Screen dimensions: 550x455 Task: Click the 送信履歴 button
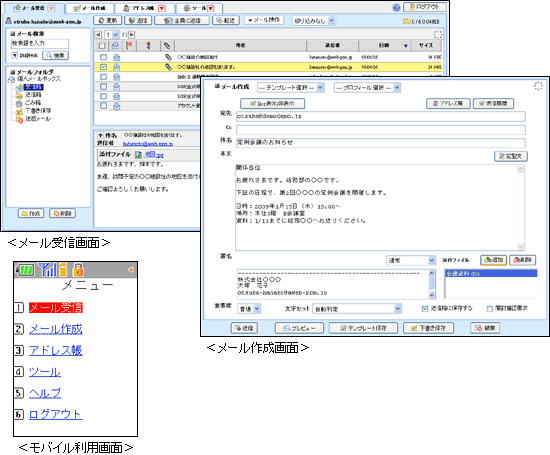click(x=494, y=103)
